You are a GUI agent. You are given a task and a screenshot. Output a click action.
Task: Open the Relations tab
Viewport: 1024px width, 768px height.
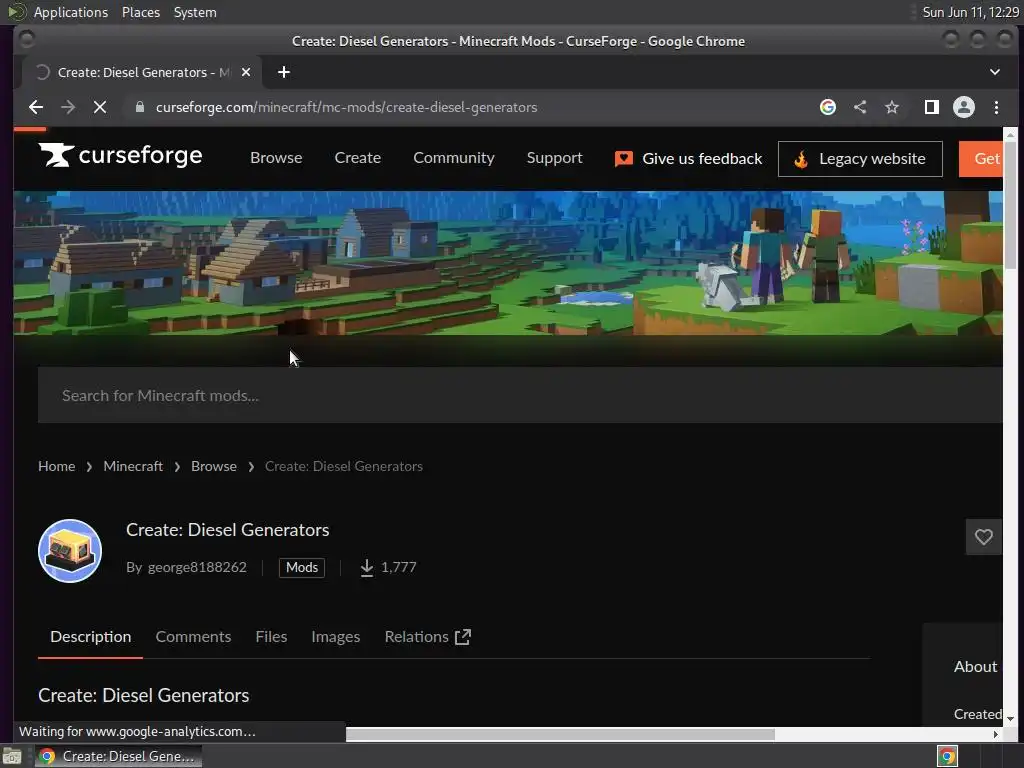pos(417,637)
